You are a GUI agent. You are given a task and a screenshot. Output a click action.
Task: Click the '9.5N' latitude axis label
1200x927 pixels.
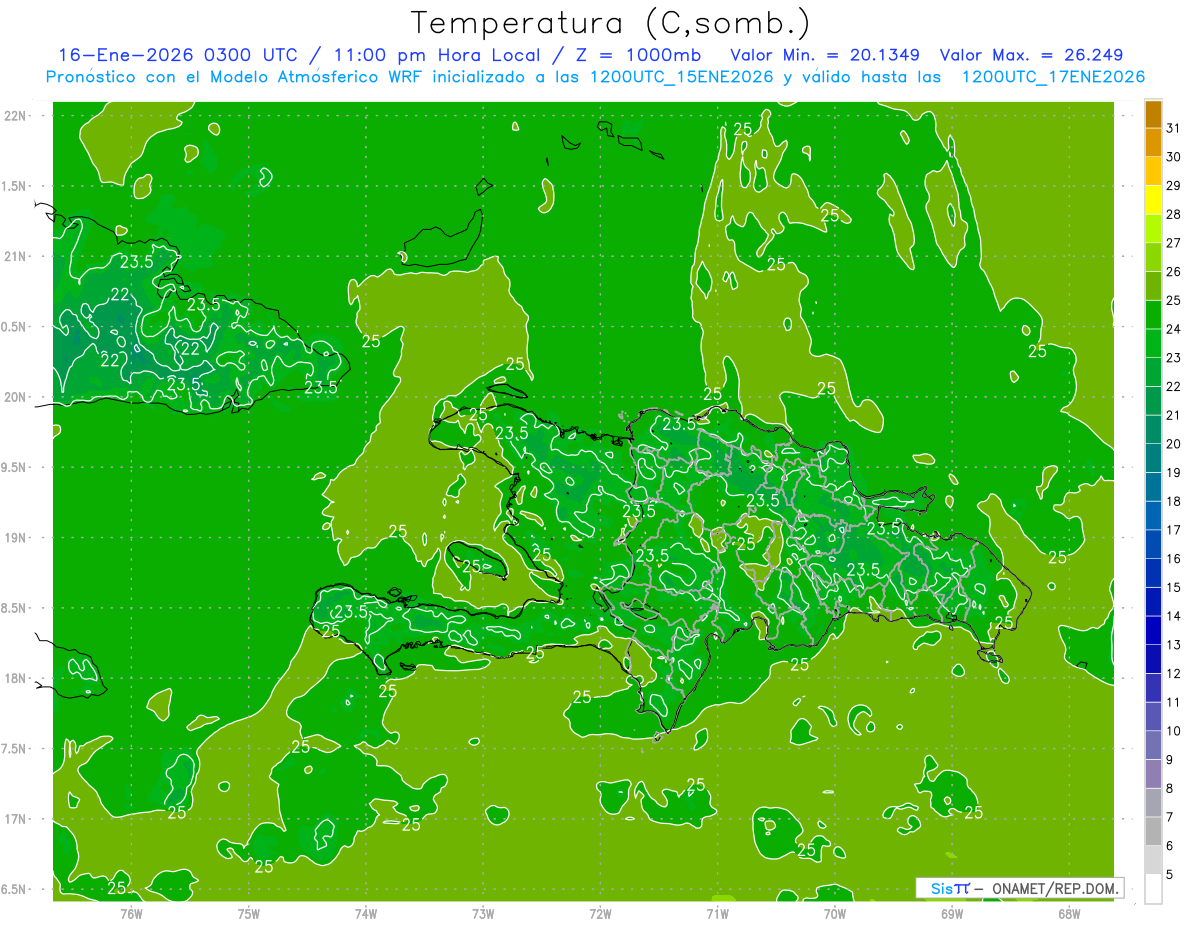pos(15,467)
